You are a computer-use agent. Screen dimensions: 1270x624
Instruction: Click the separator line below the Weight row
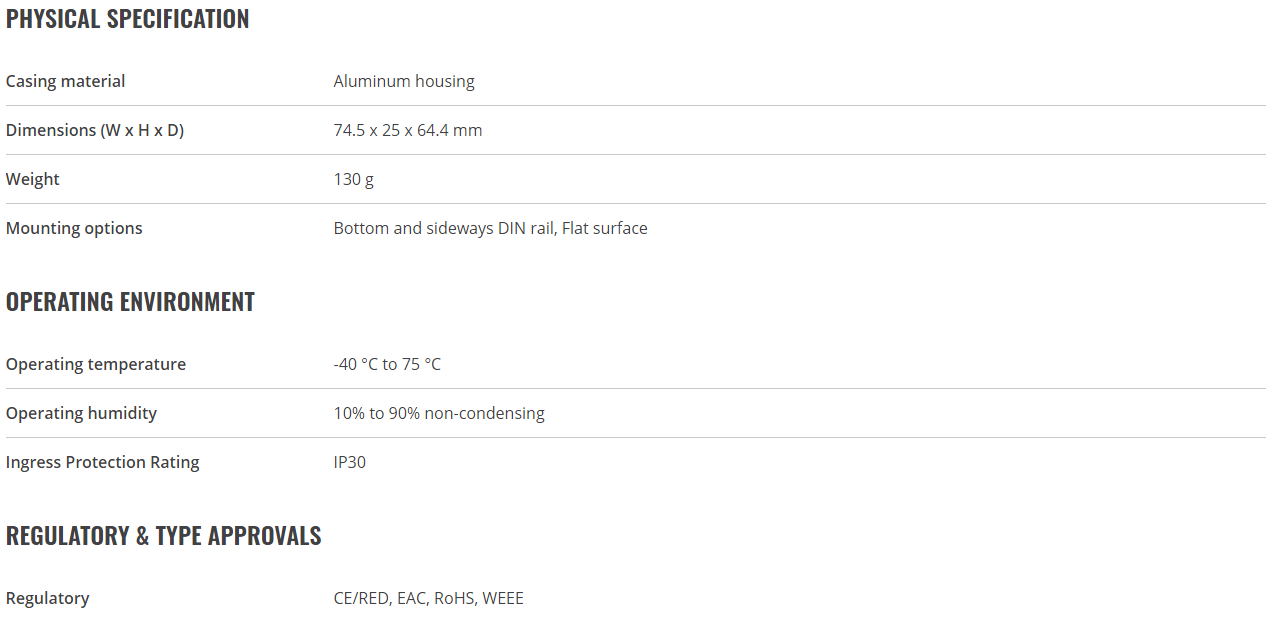(x=636, y=204)
